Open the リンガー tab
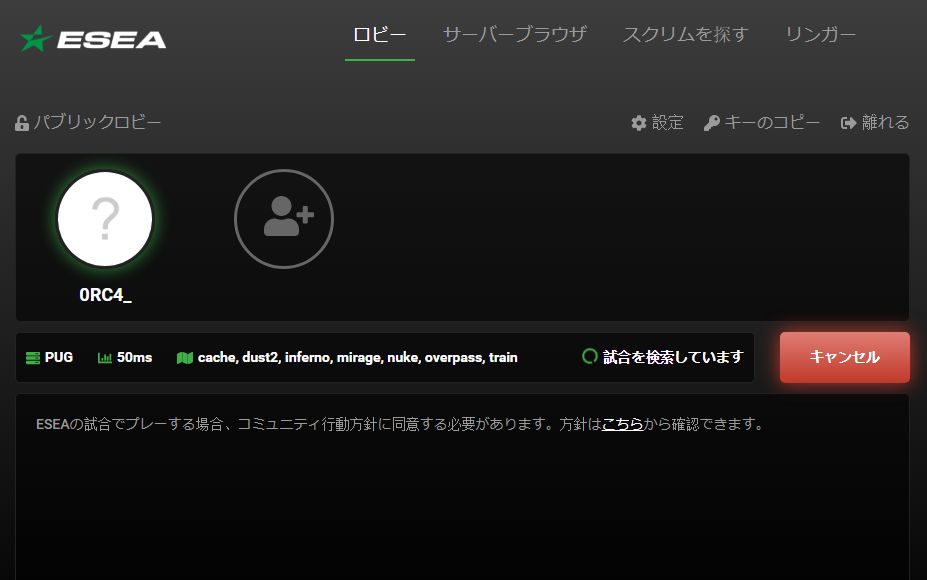This screenshot has height=580, width=927. pos(820,35)
